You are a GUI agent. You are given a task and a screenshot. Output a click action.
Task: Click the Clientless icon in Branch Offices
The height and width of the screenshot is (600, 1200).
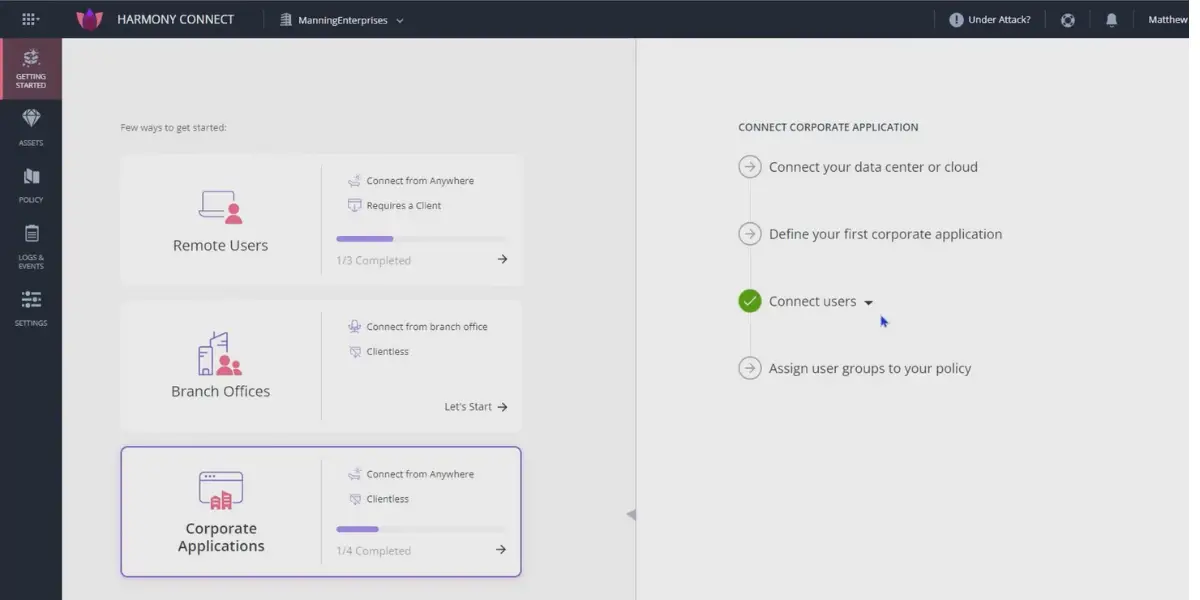354,351
